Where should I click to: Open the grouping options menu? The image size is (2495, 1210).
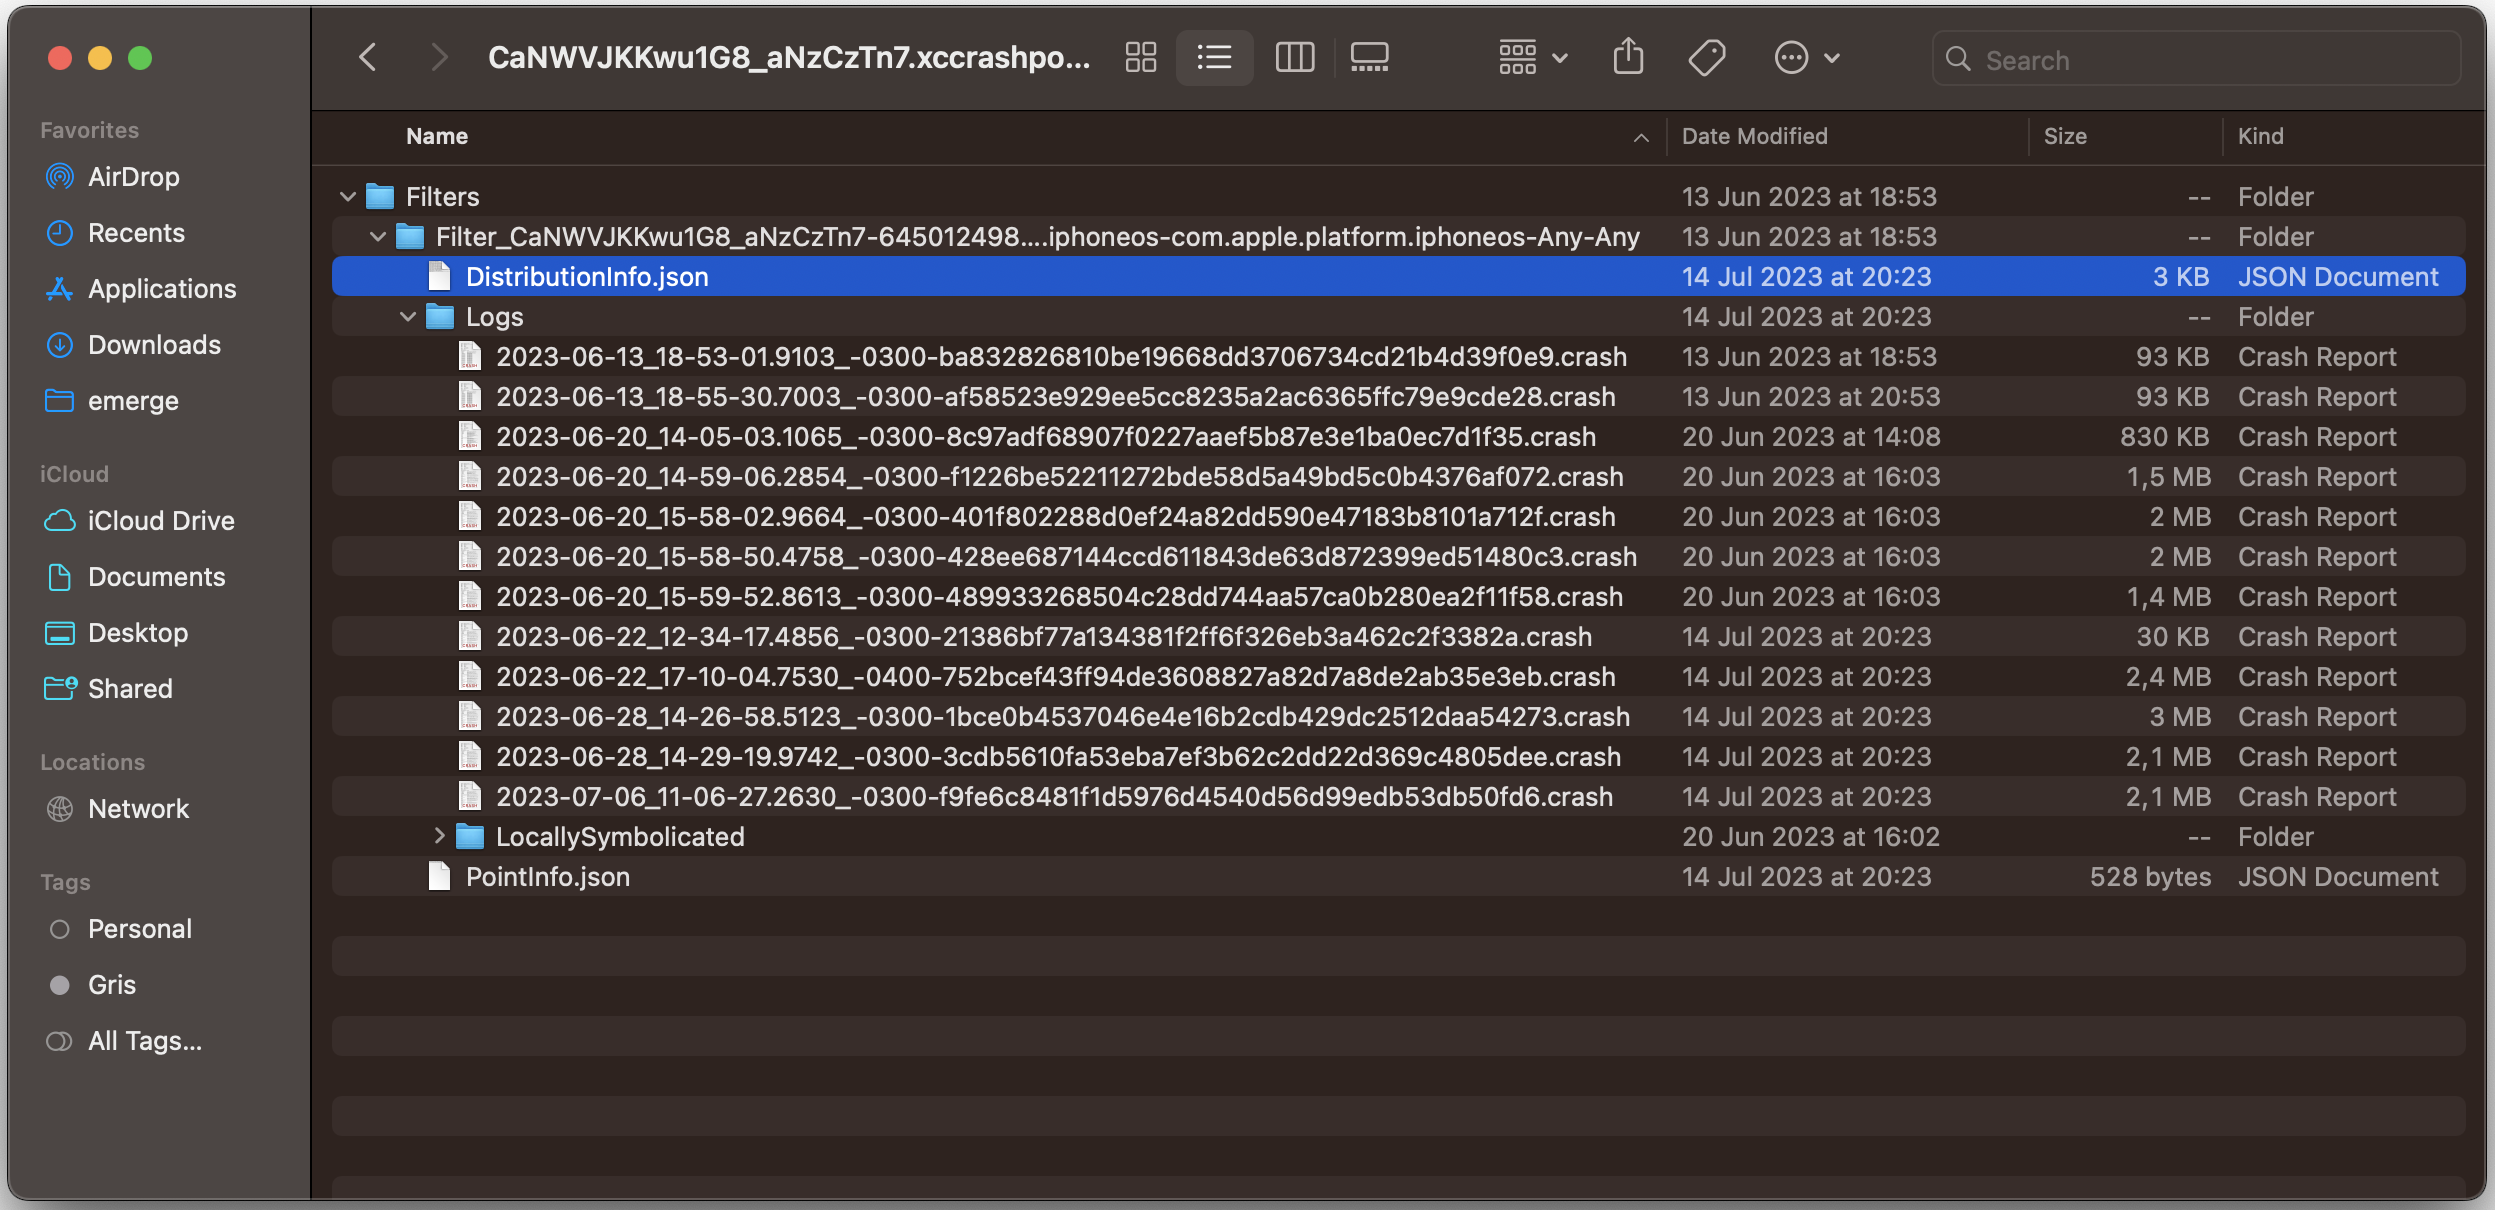pos(1530,57)
